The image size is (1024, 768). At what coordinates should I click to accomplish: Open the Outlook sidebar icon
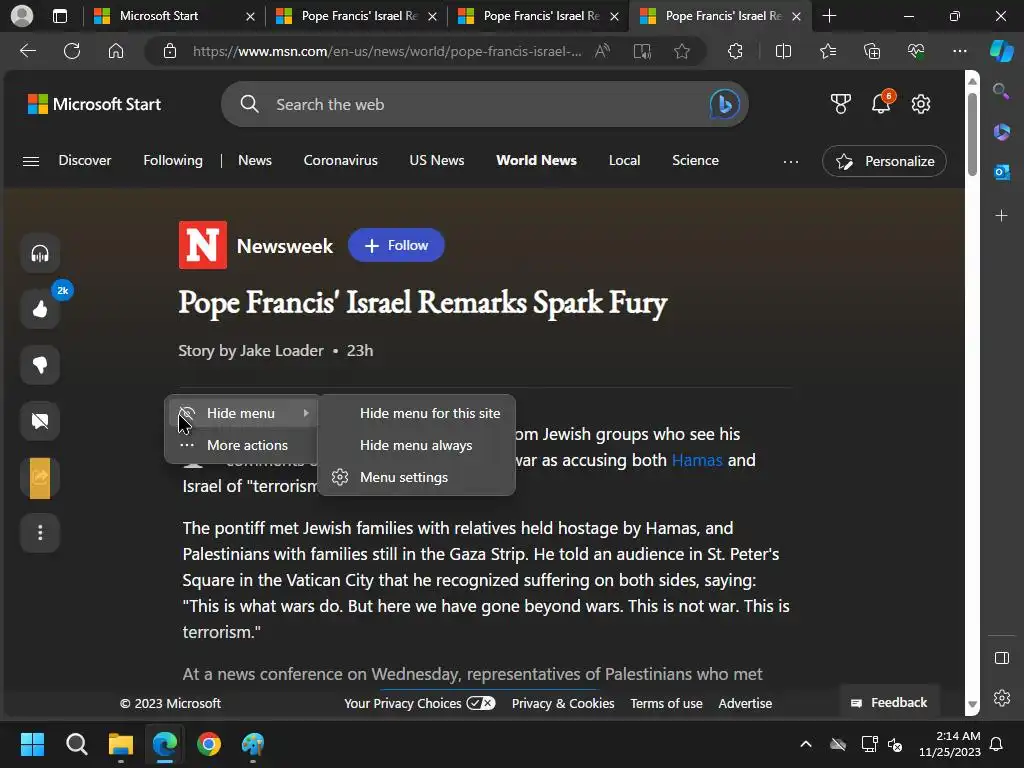[1002, 172]
